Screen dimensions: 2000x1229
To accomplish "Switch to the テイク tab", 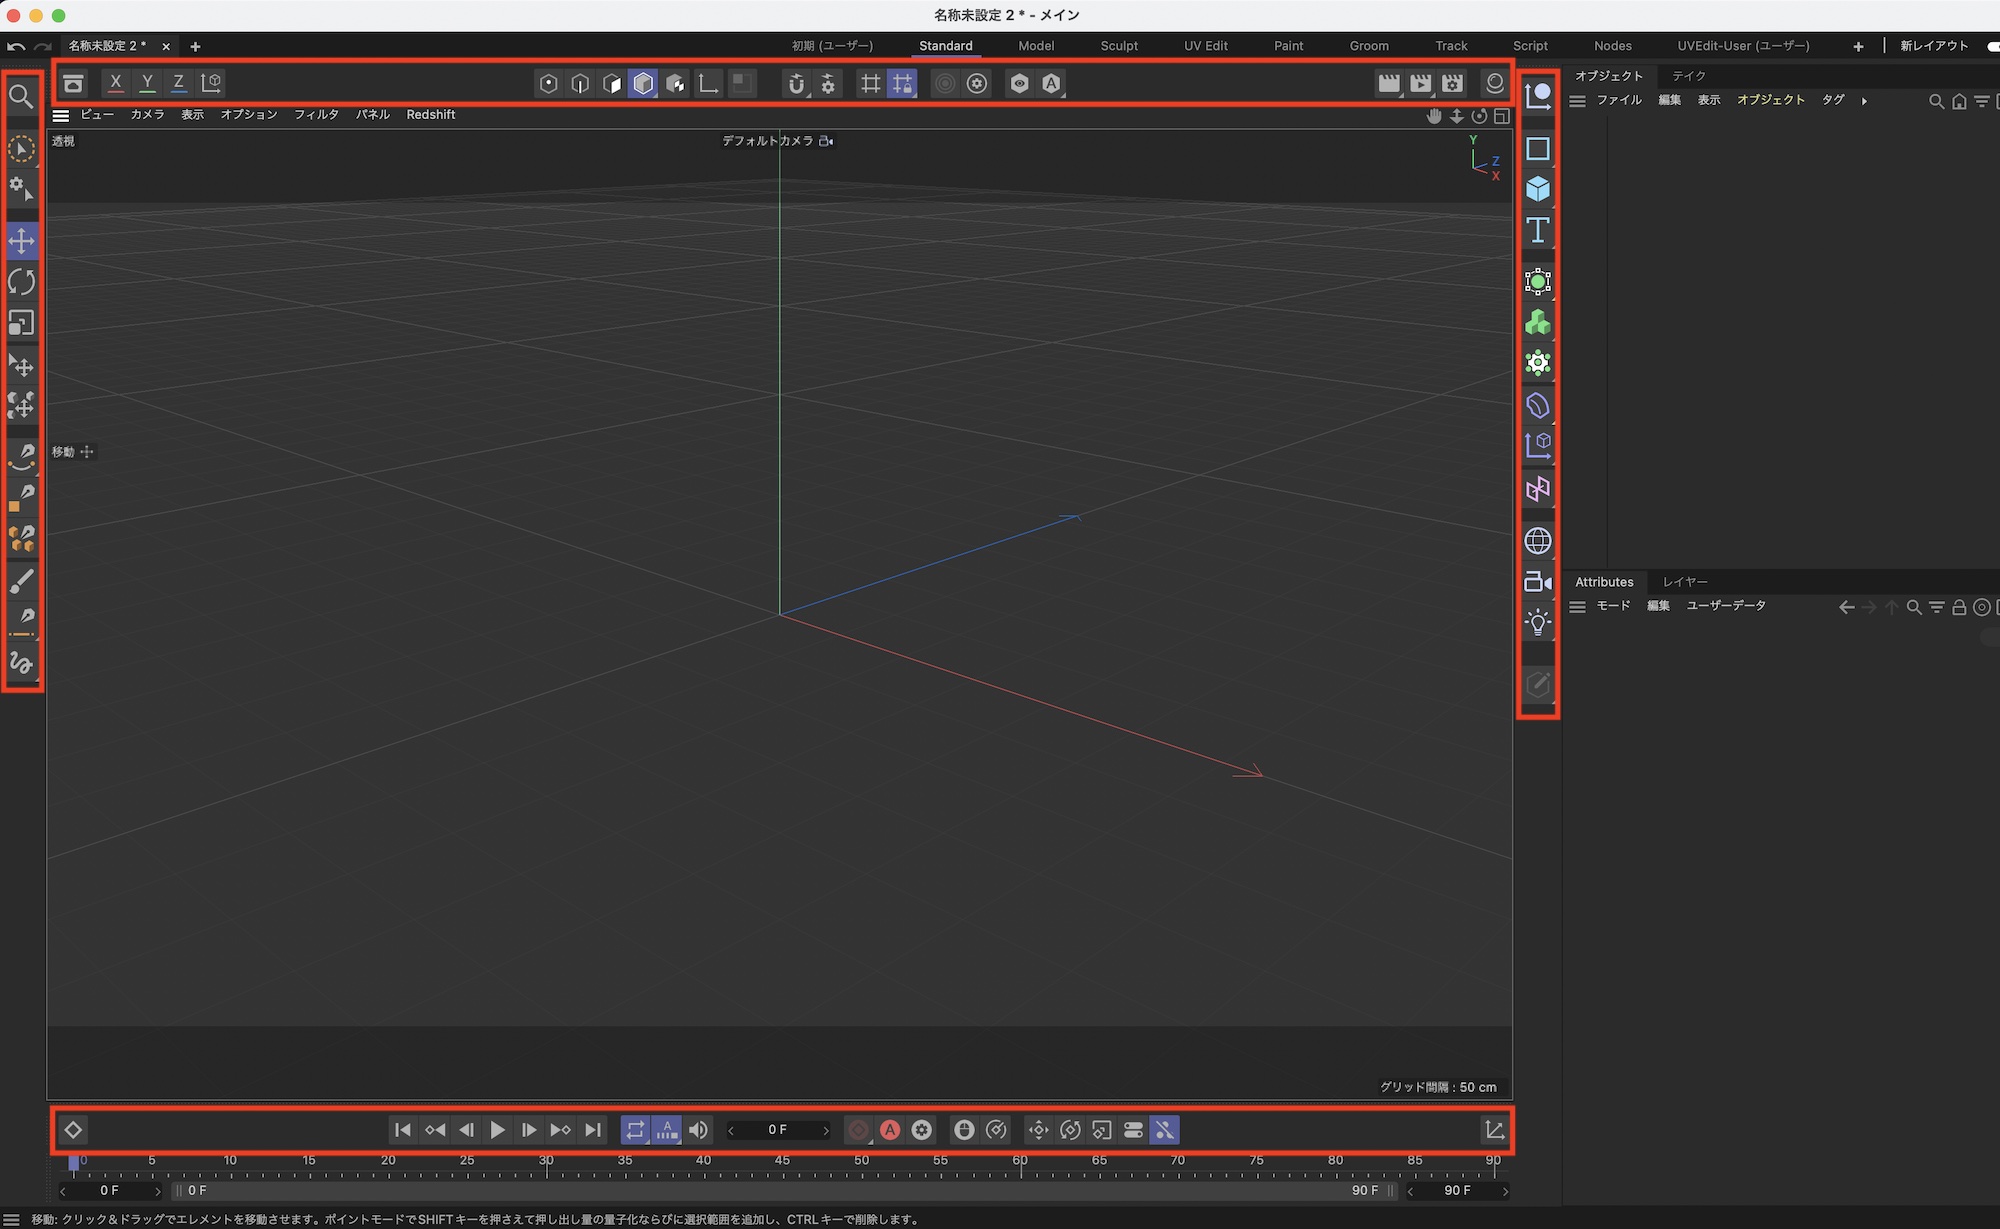I will 1688,76.
